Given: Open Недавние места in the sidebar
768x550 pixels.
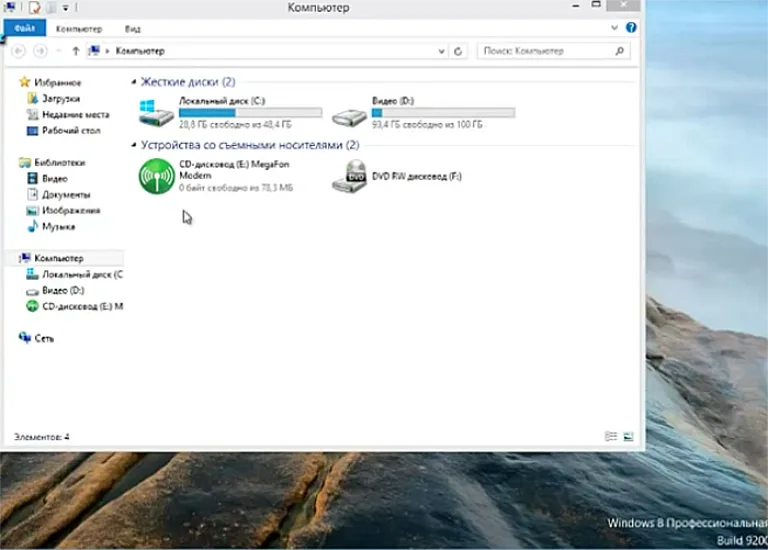Looking at the screenshot, I should pos(75,115).
